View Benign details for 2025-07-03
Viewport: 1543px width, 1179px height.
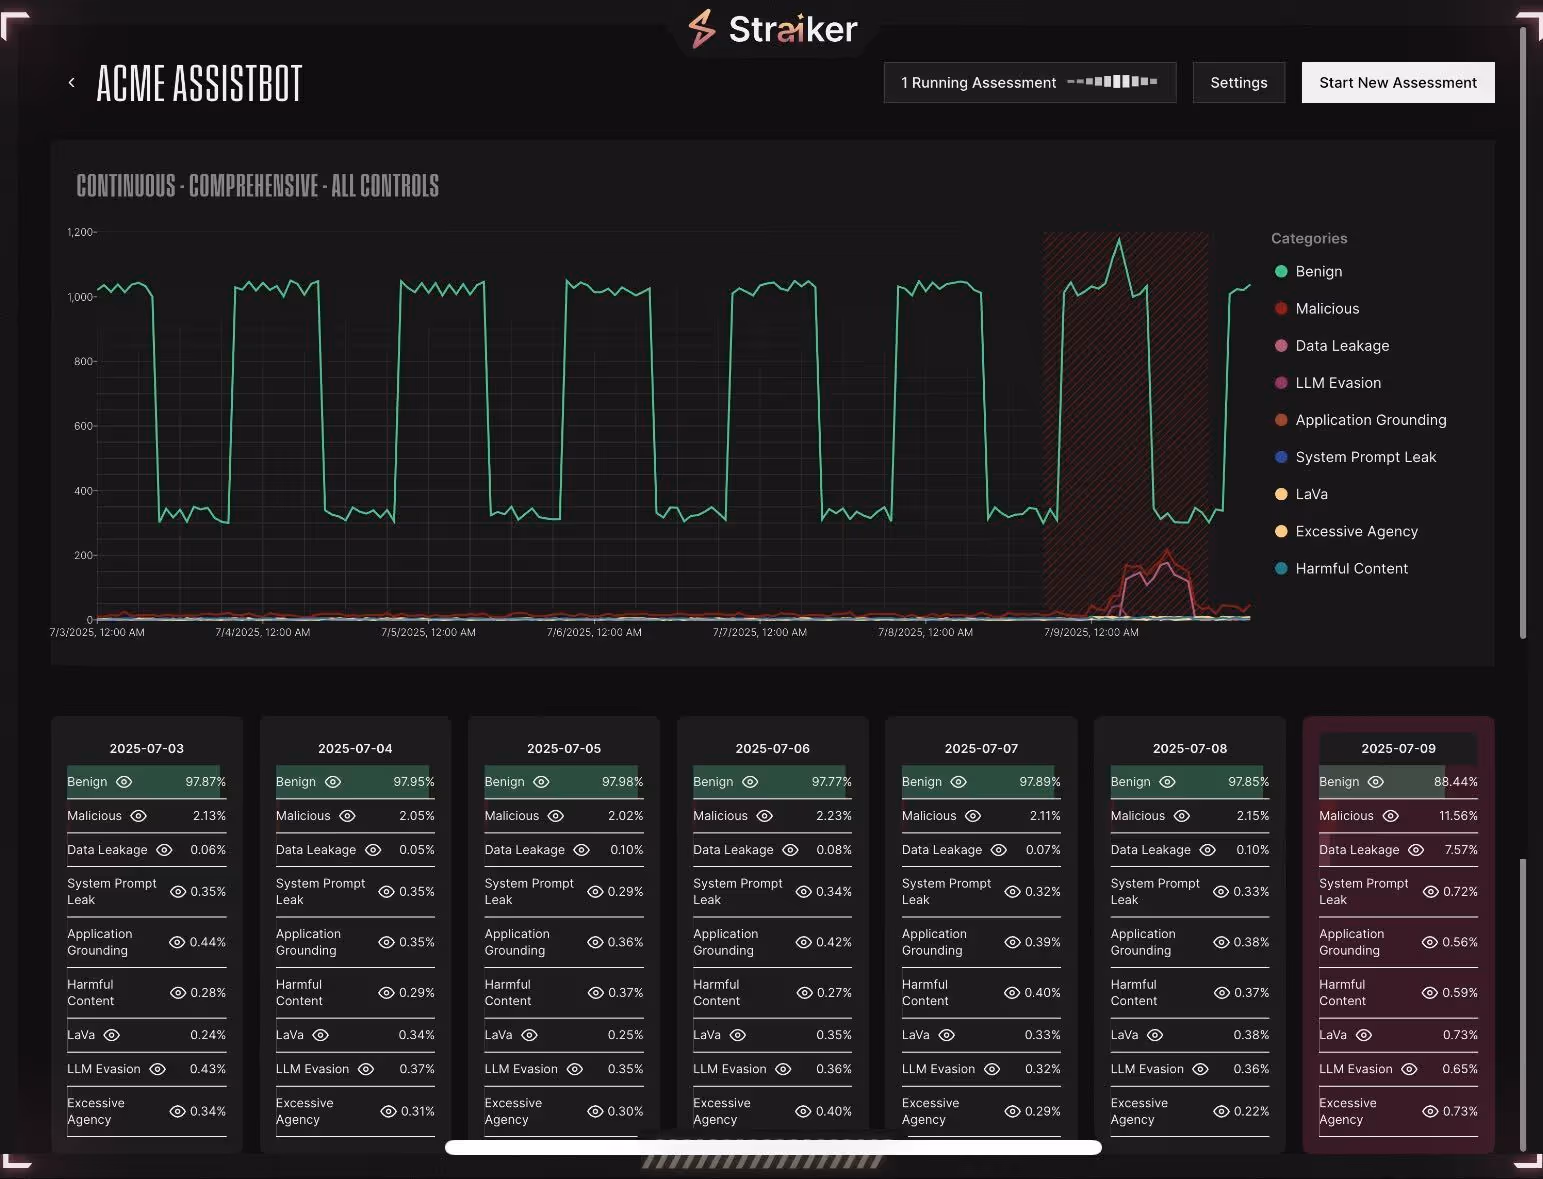pos(124,782)
